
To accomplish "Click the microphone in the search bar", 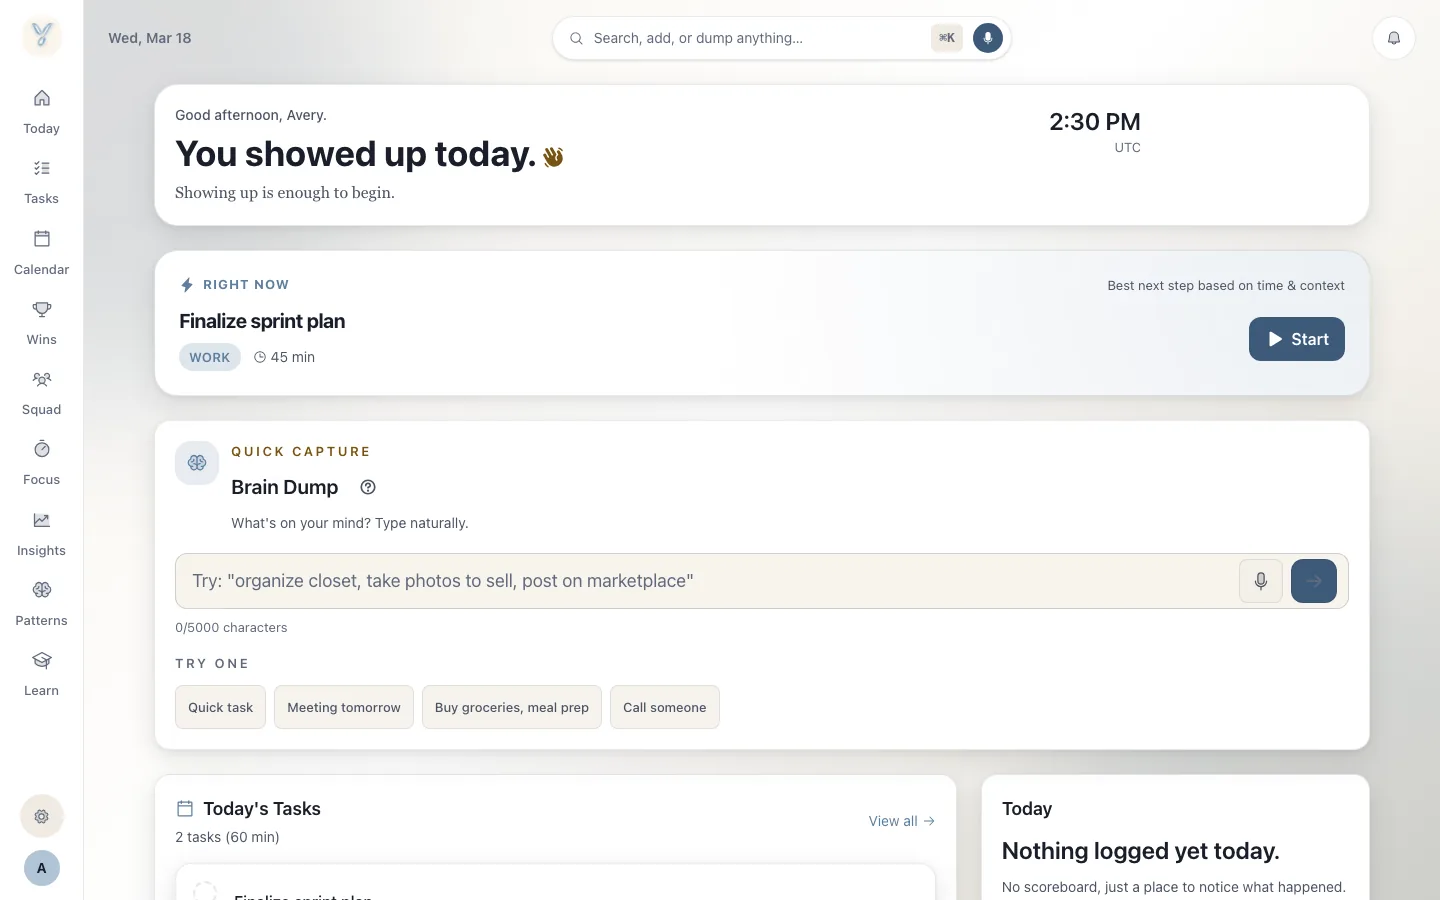I will (987, 38).
